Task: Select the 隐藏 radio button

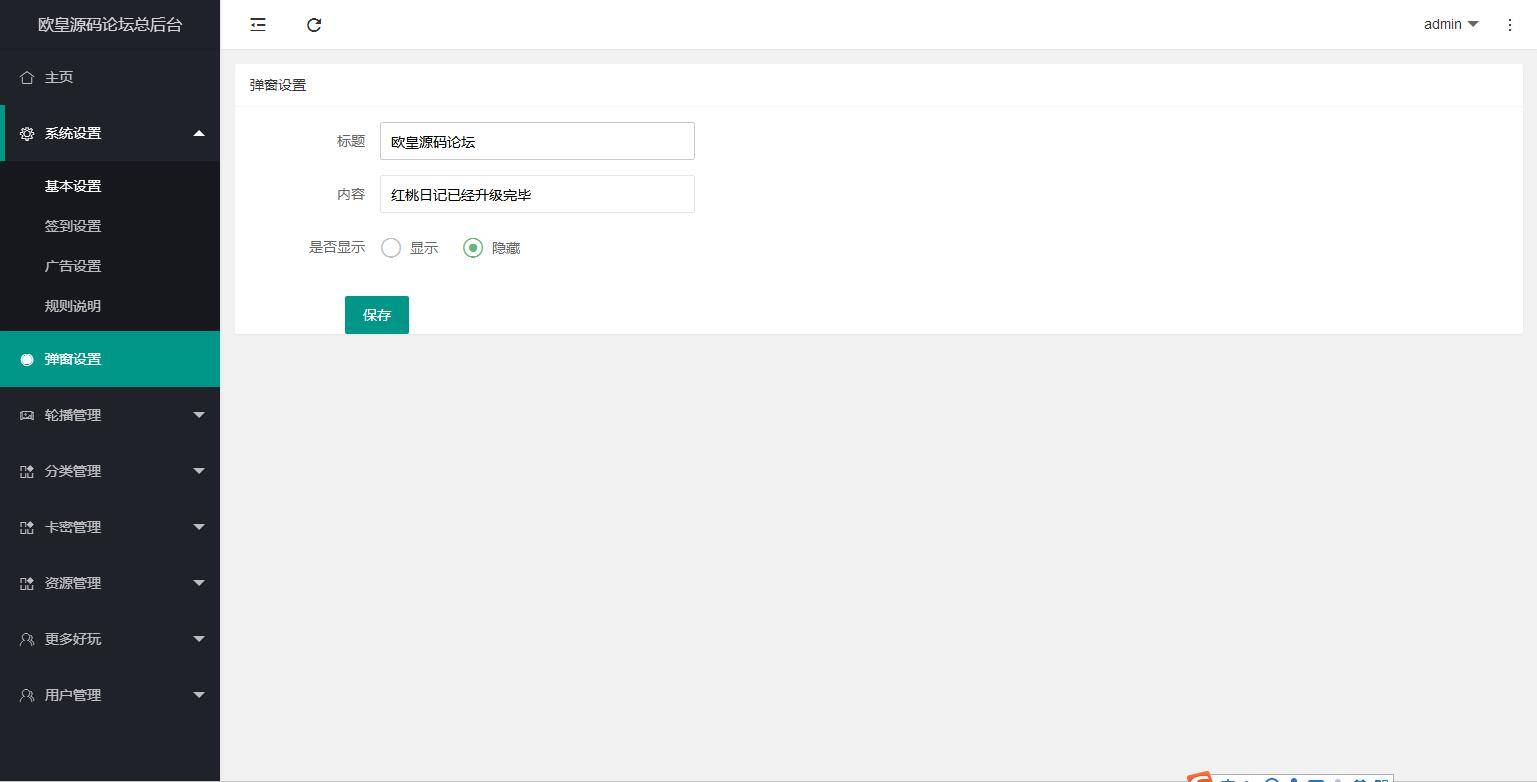Action: click(472, 247)
